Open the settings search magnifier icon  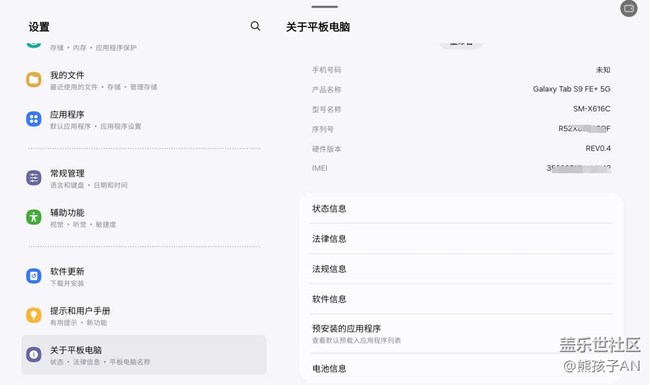(x=255, y=26)
